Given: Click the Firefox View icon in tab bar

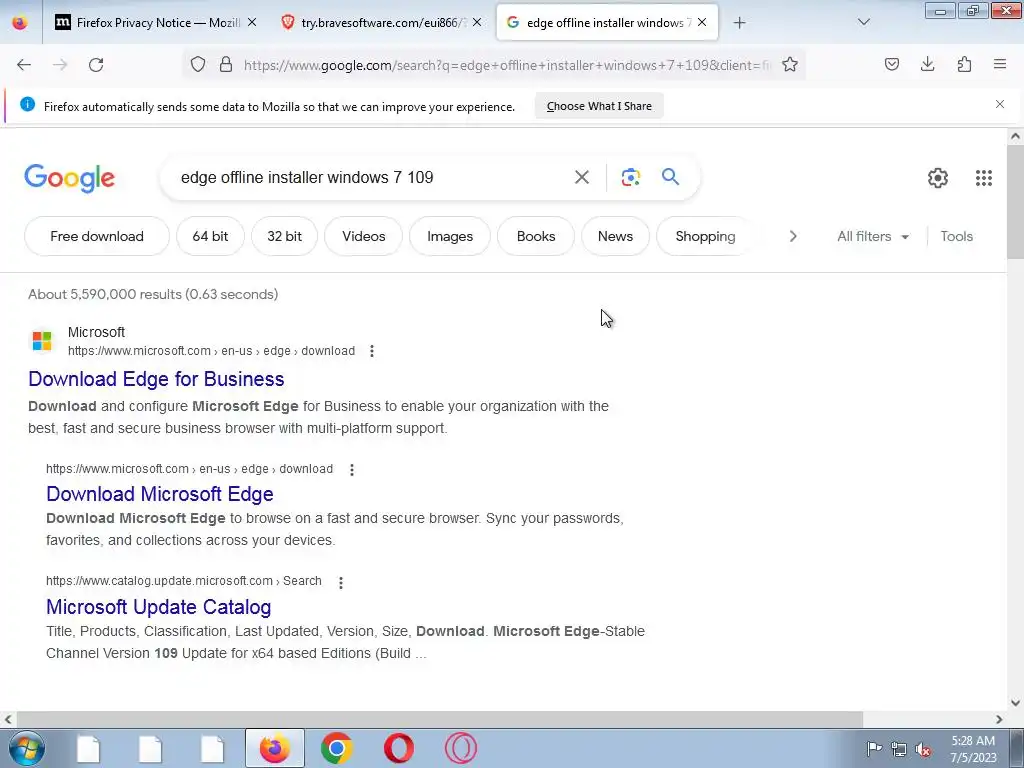Looking at the screenshot, I should pyautogui.click(x=20, y=22).
